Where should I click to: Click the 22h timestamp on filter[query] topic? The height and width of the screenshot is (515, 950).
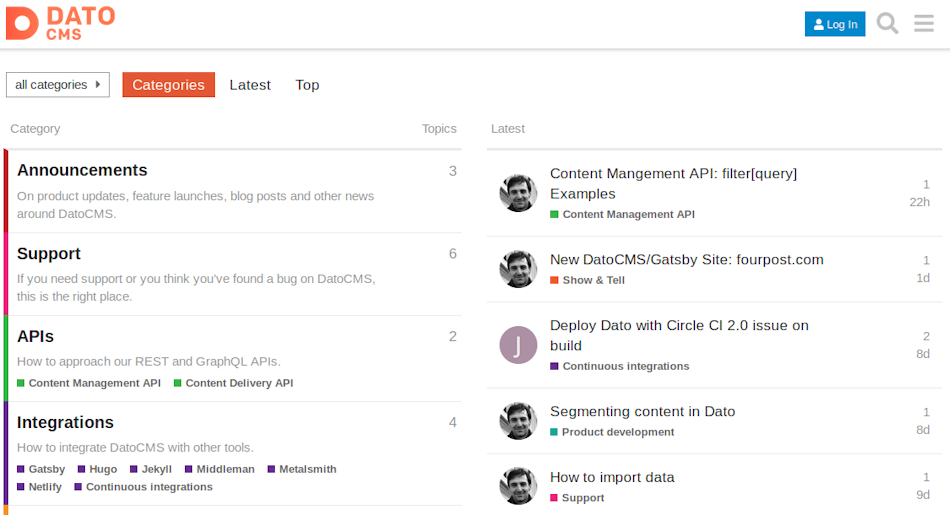tap(919, 202)
